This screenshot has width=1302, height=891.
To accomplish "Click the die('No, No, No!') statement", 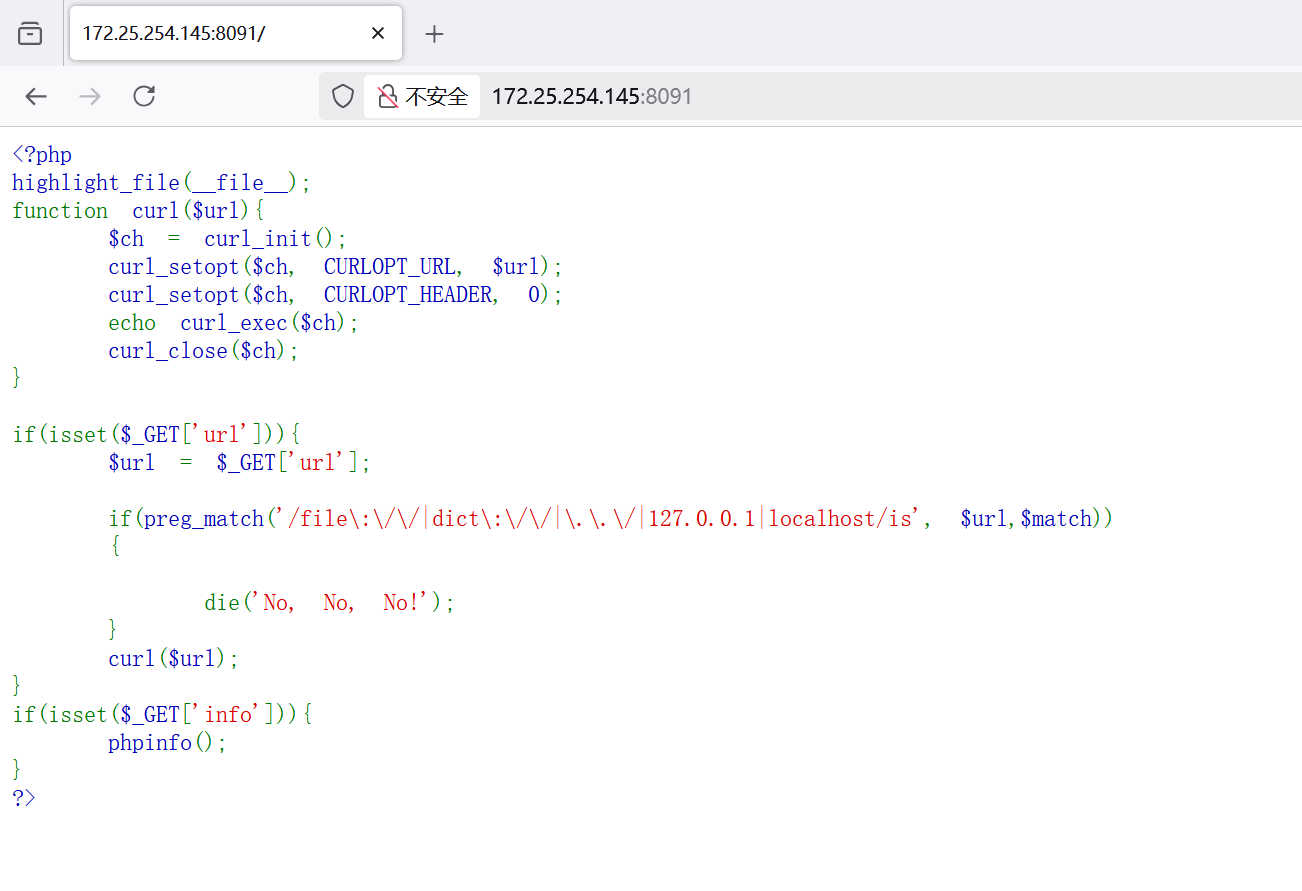I will coord(329,603).
